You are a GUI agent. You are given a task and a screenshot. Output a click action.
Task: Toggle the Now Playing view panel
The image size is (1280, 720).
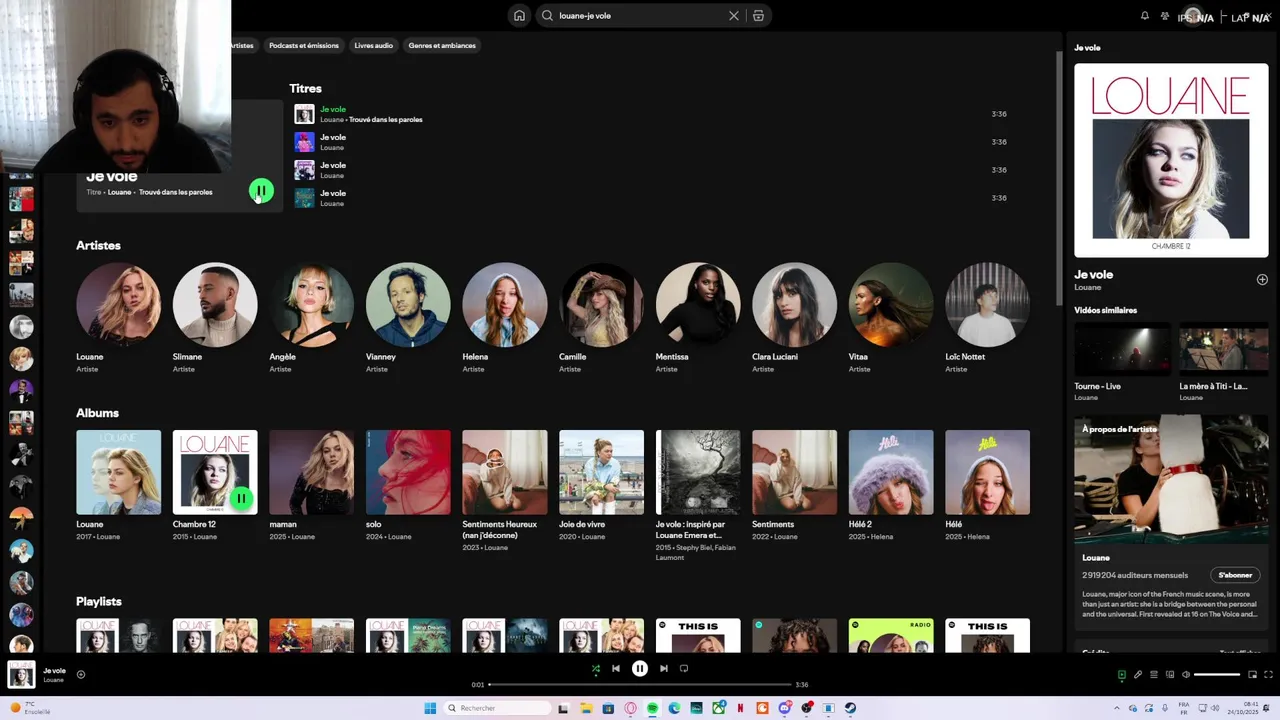[x=1121, y=675]
